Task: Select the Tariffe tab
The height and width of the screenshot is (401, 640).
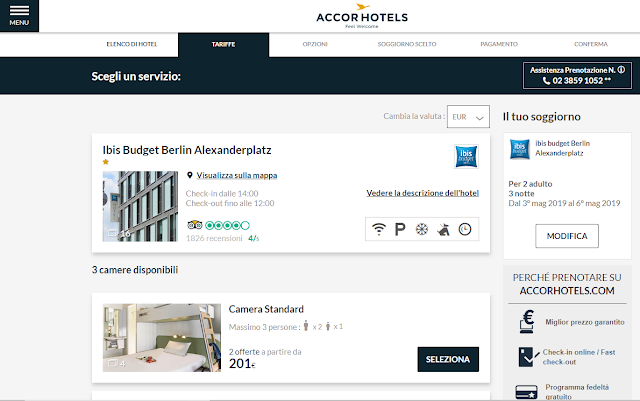Action: click(x=223, y=45)
